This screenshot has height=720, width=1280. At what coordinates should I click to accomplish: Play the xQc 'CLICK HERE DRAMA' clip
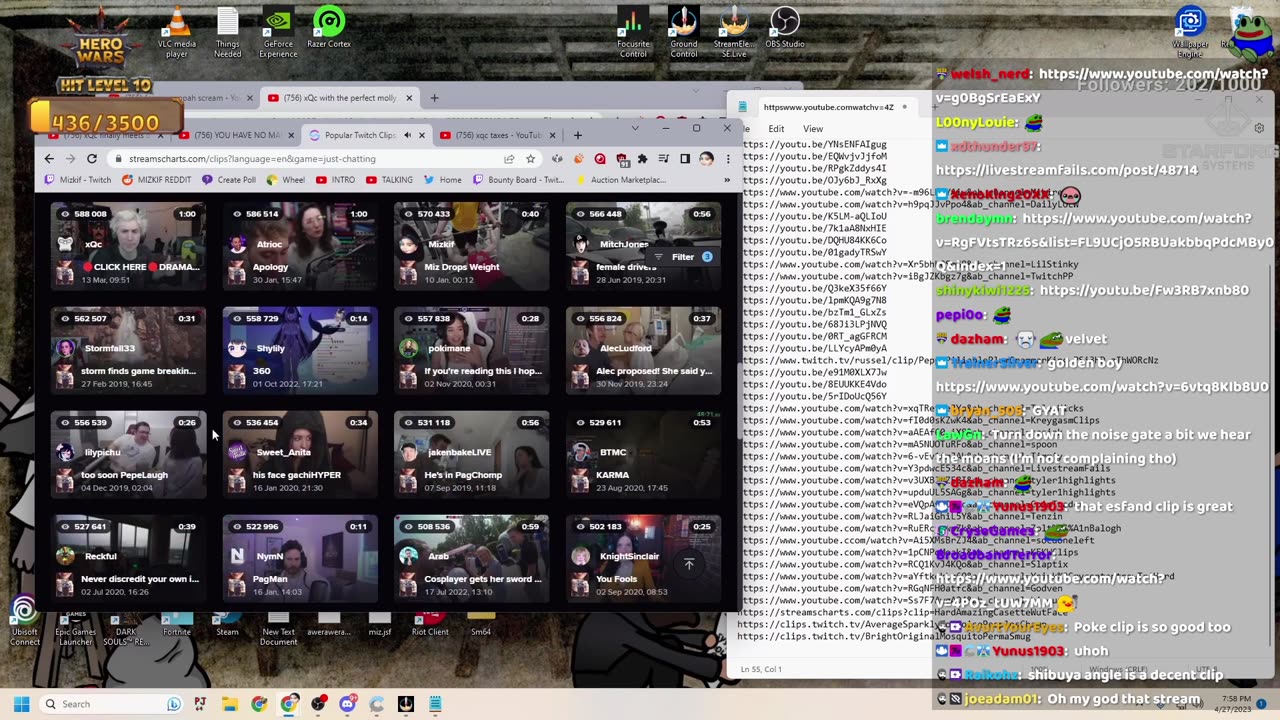click(x=128, y=246)
